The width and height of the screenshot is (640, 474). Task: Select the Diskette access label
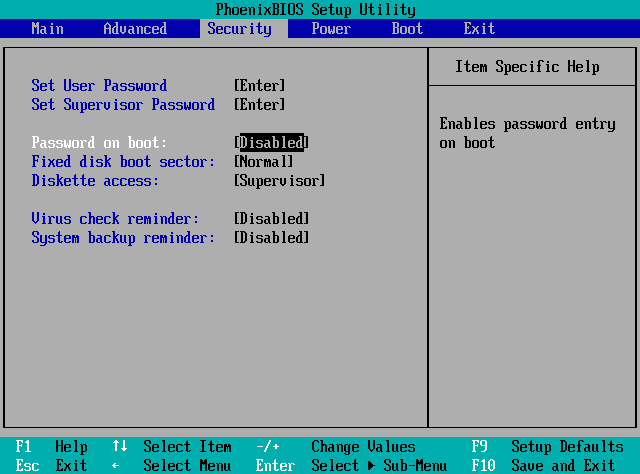coord(95,181)
